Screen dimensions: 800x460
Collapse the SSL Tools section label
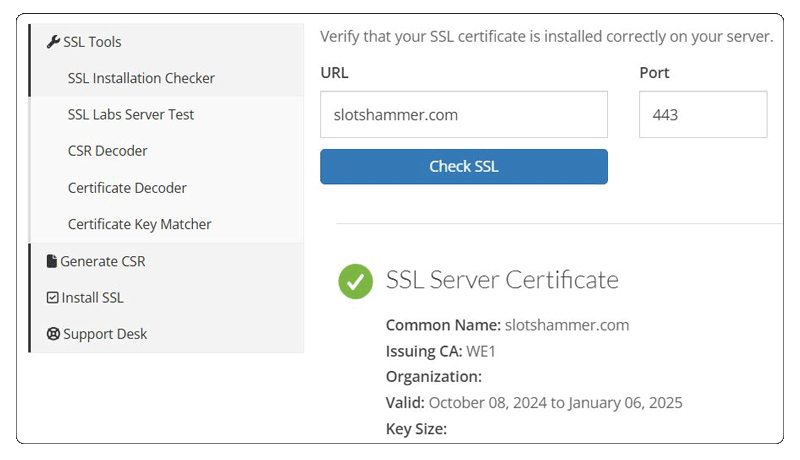coord(92,42)
